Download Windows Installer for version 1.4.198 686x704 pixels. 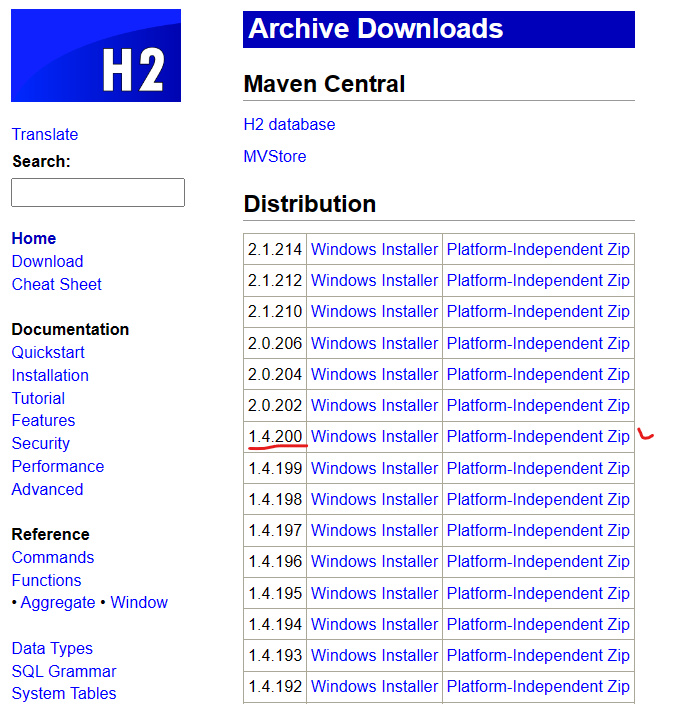[x=374, y=499]
